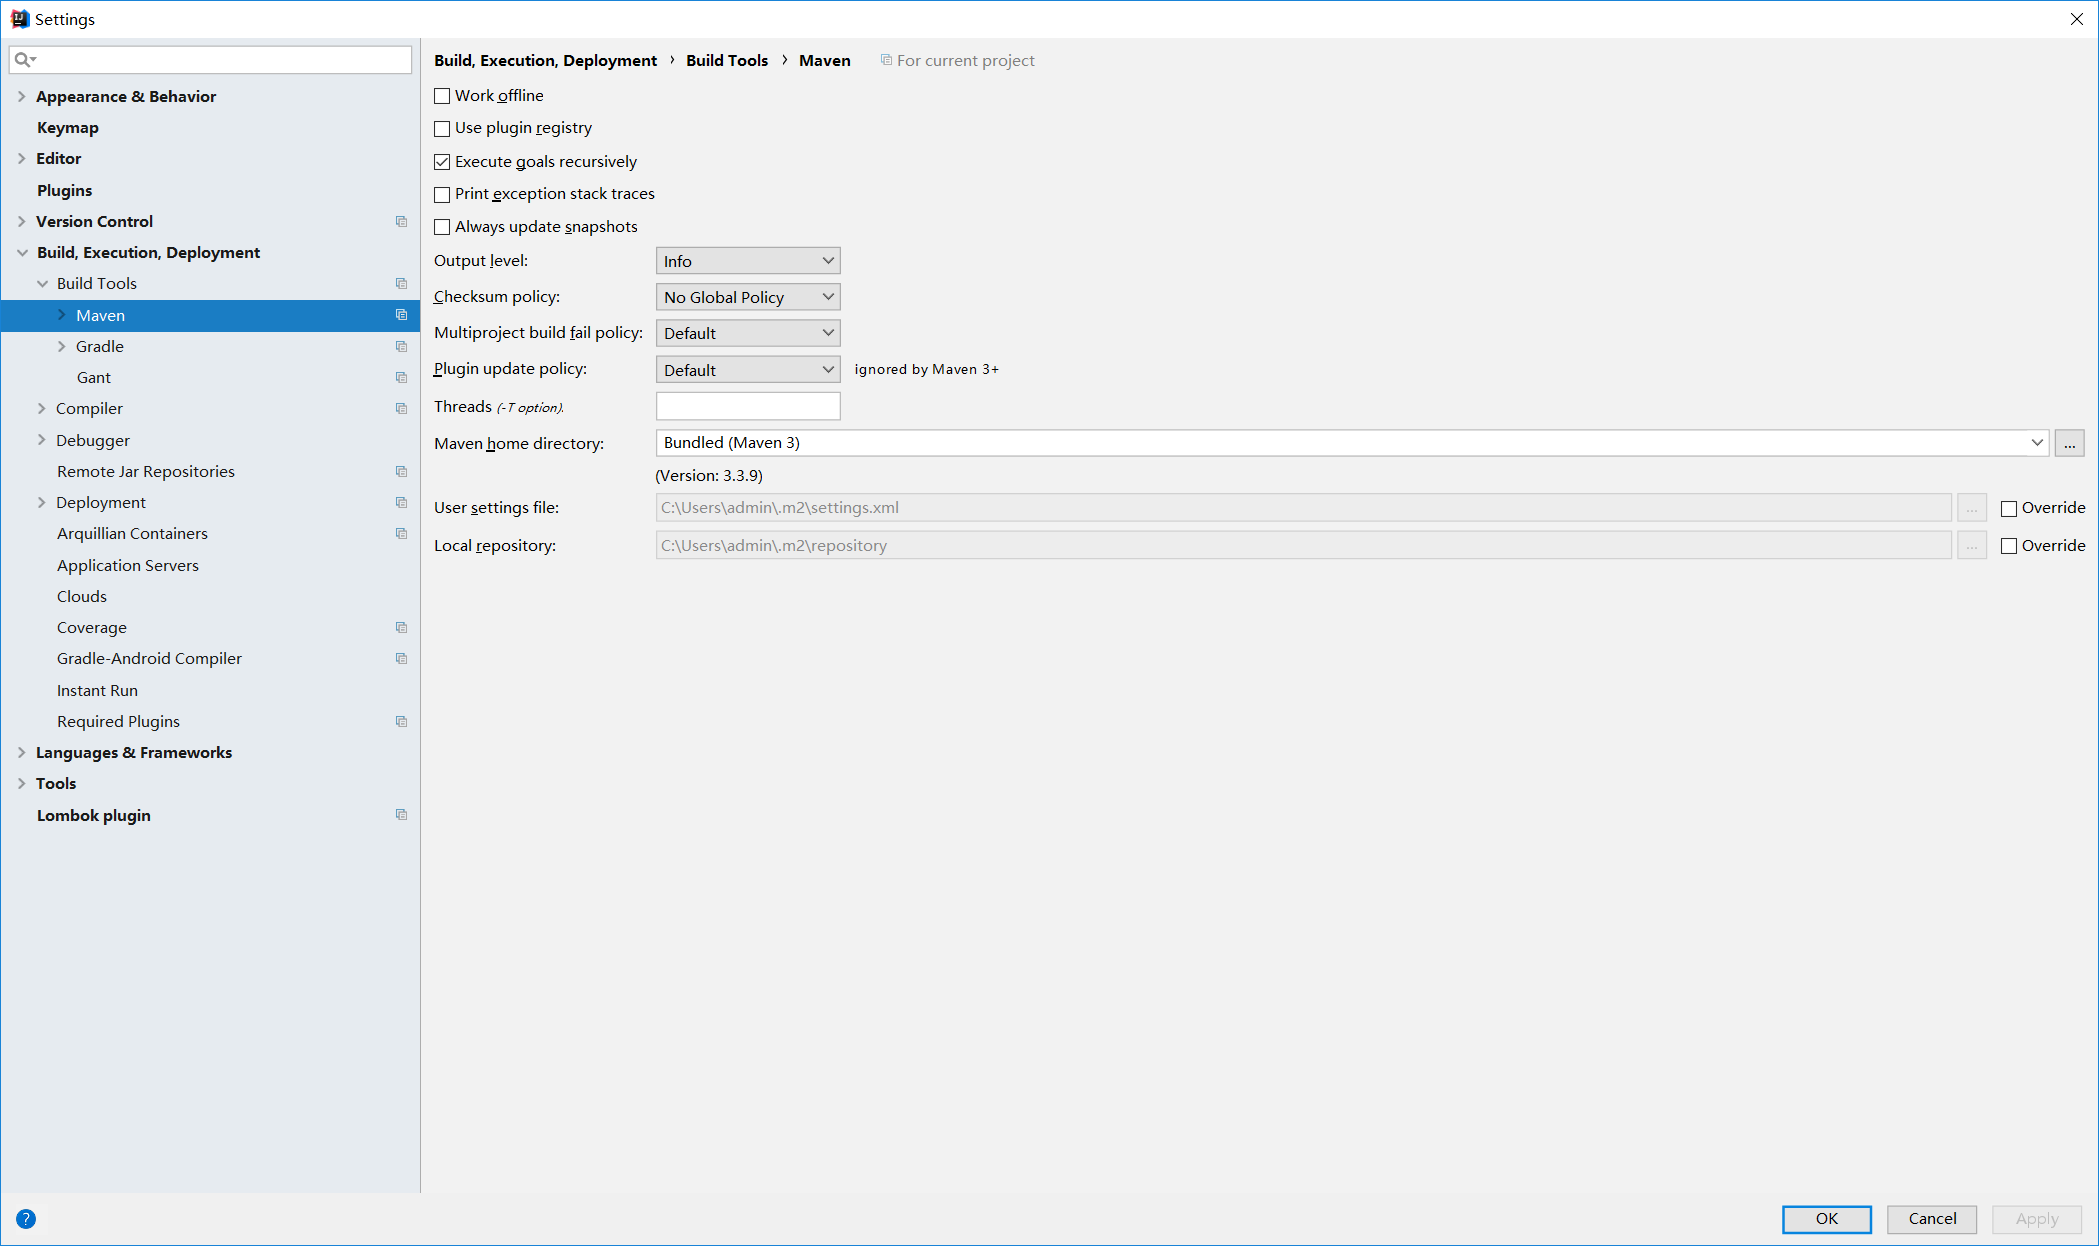Click the project-level icon beside Coverage
This screenshot has width=2099, height=1246.
coord(401,627)
